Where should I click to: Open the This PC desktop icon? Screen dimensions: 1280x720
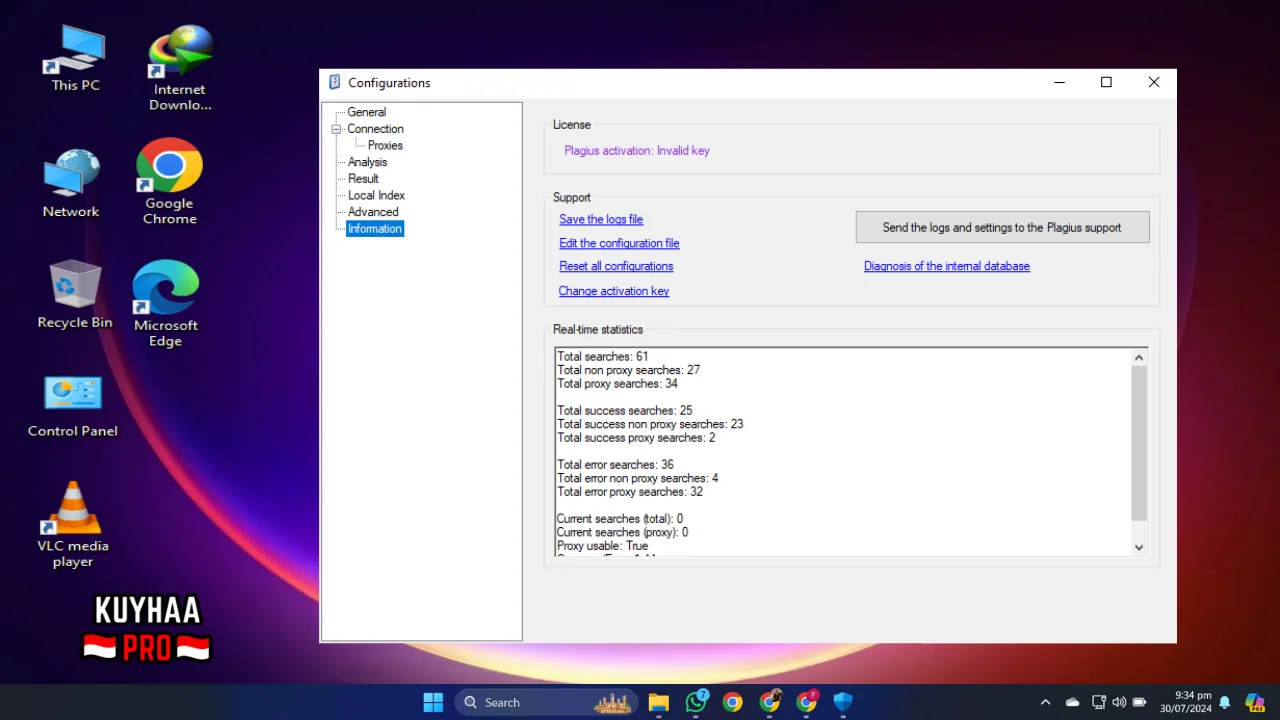(x=75, y=58)
